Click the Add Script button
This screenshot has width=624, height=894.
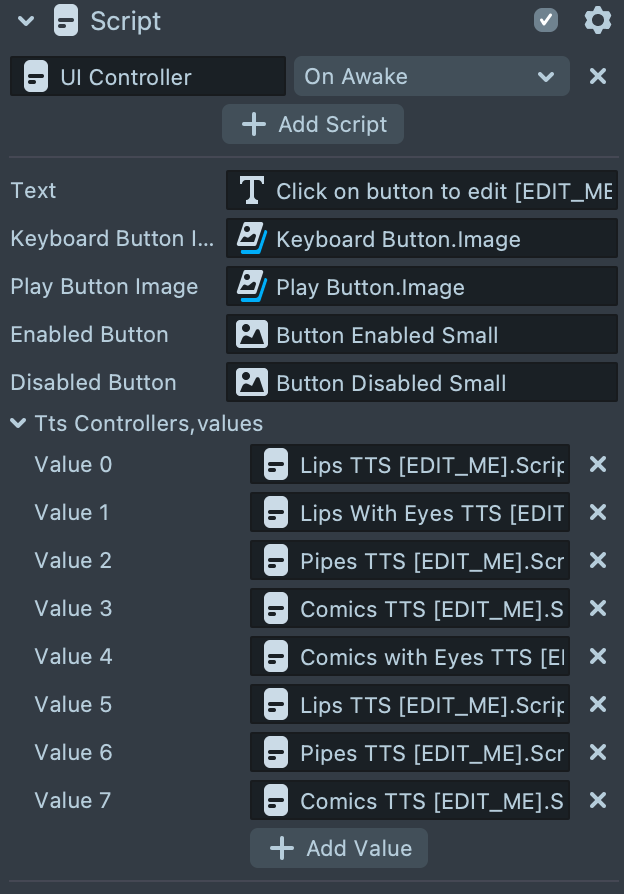(x=313, y=124)
